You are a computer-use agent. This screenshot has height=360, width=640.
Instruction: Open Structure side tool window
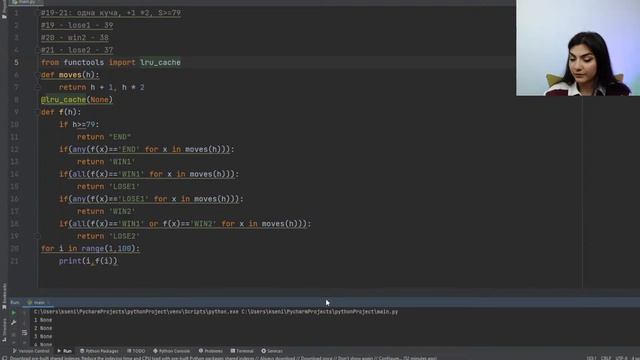pos(4,330)
